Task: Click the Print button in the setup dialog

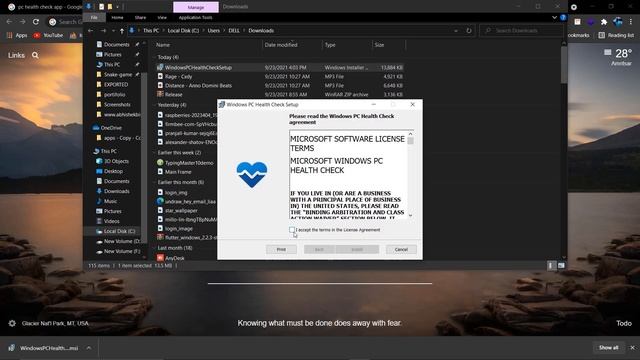Action: (x=281, y=249)
